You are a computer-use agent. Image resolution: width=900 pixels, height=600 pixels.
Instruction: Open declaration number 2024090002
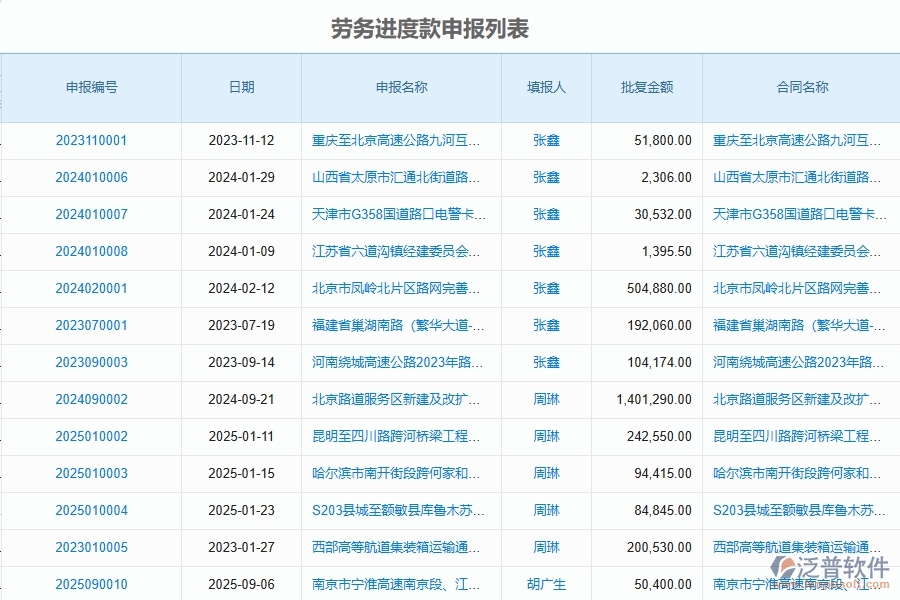pos(91,399)
